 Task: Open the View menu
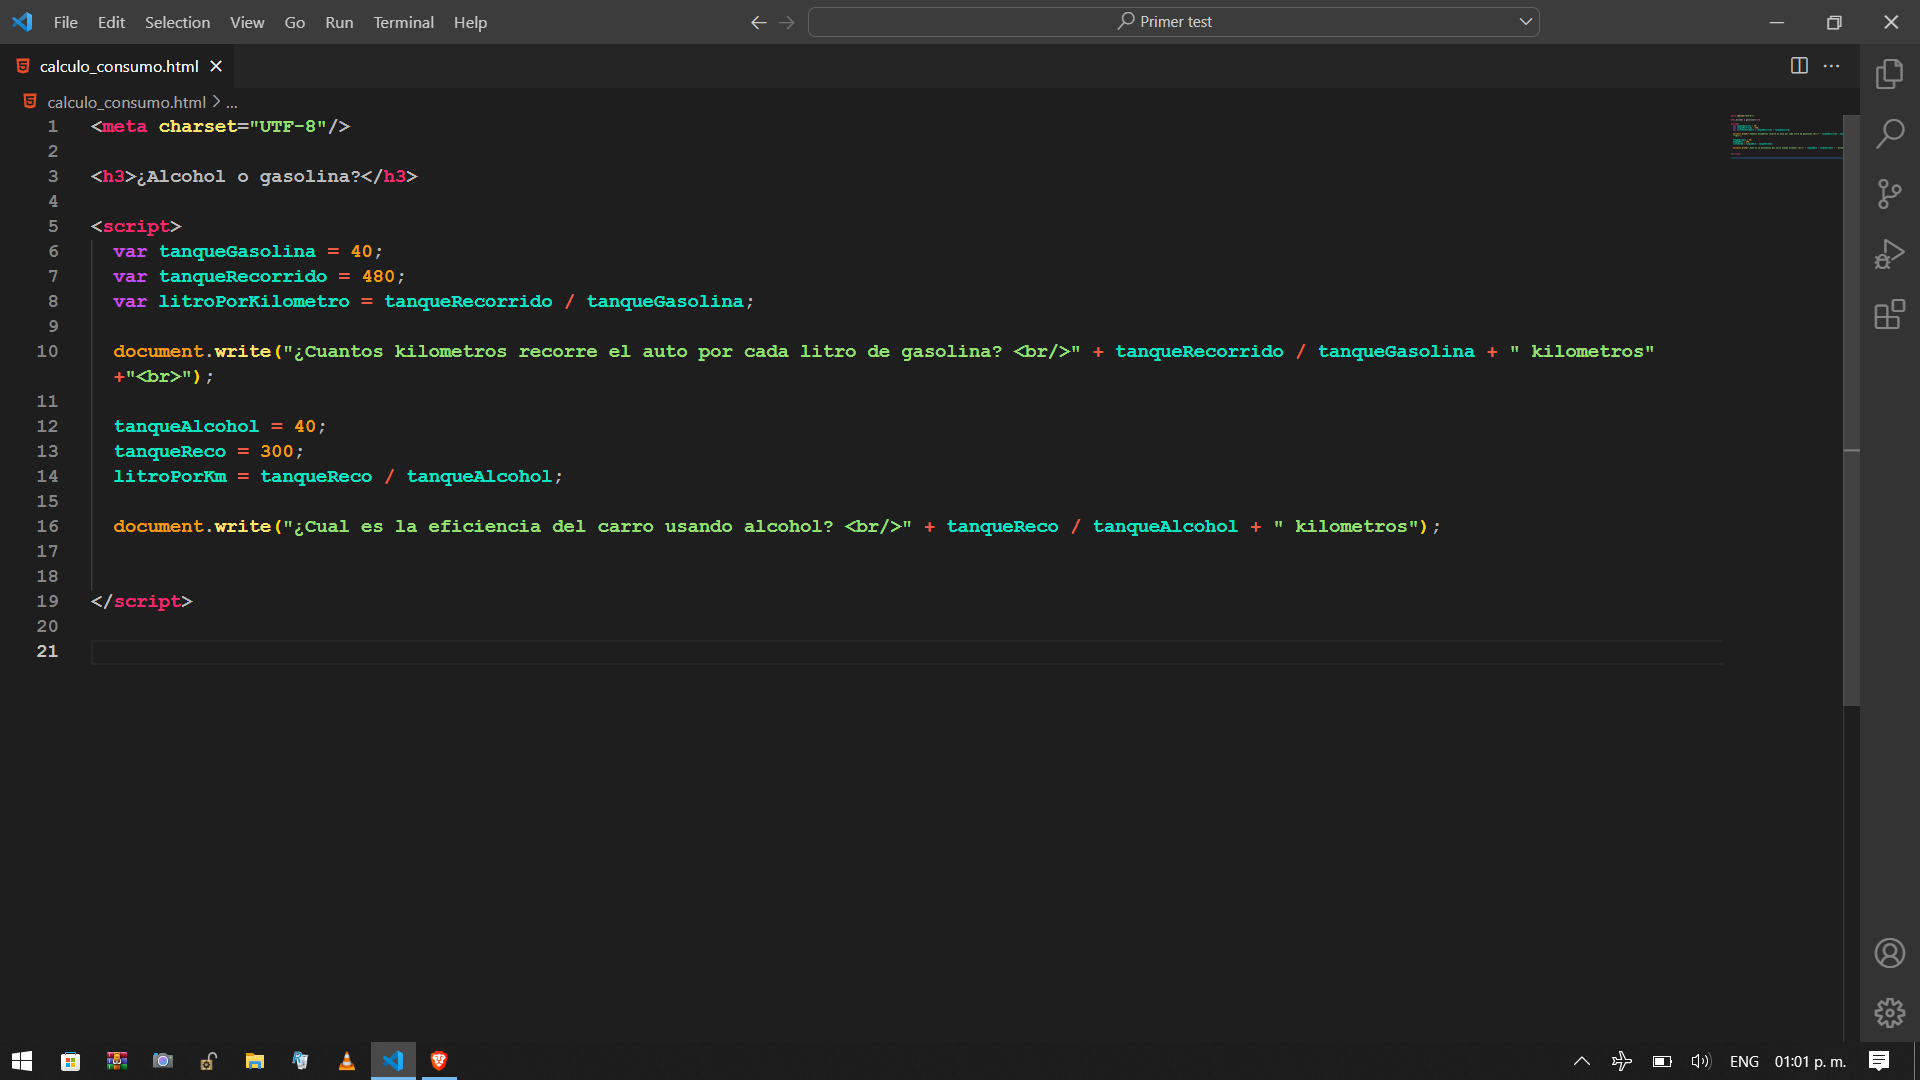[247, 22]
